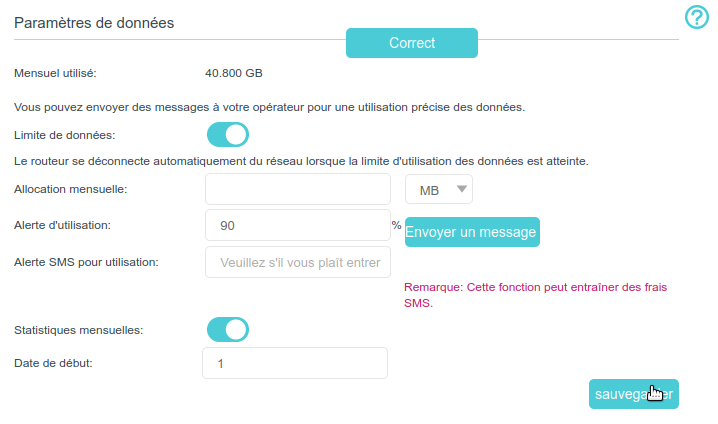Click the Paramètres de données heading
Image resolution: width=718 pixels, height=424 pixels.
94,23
